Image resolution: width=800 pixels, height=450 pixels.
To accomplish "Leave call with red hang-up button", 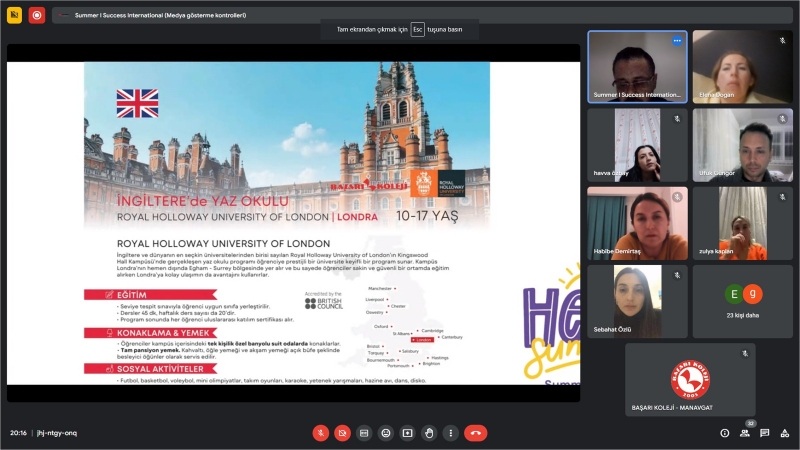I will (x=476, y=433).
